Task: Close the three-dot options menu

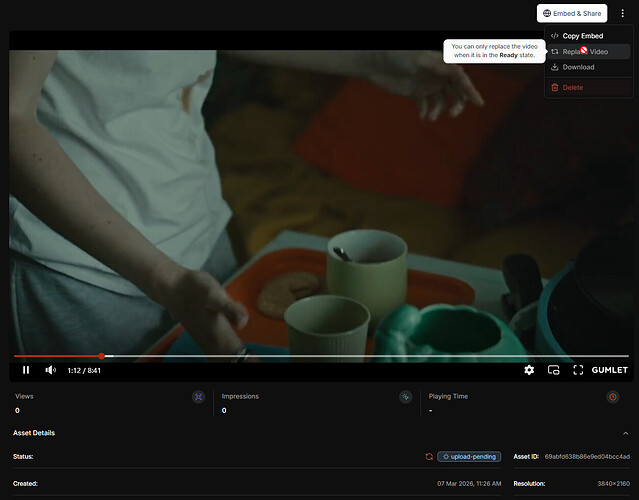Action: (622, 13)
